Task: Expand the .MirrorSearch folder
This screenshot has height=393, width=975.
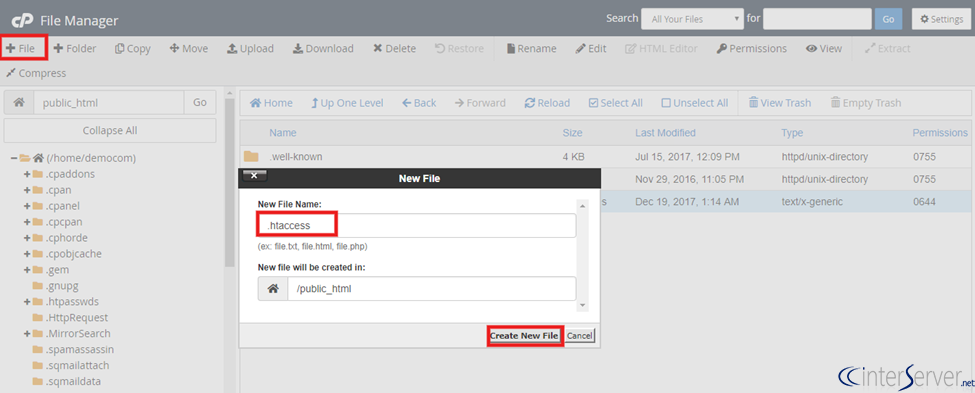Action: [27, 333]
